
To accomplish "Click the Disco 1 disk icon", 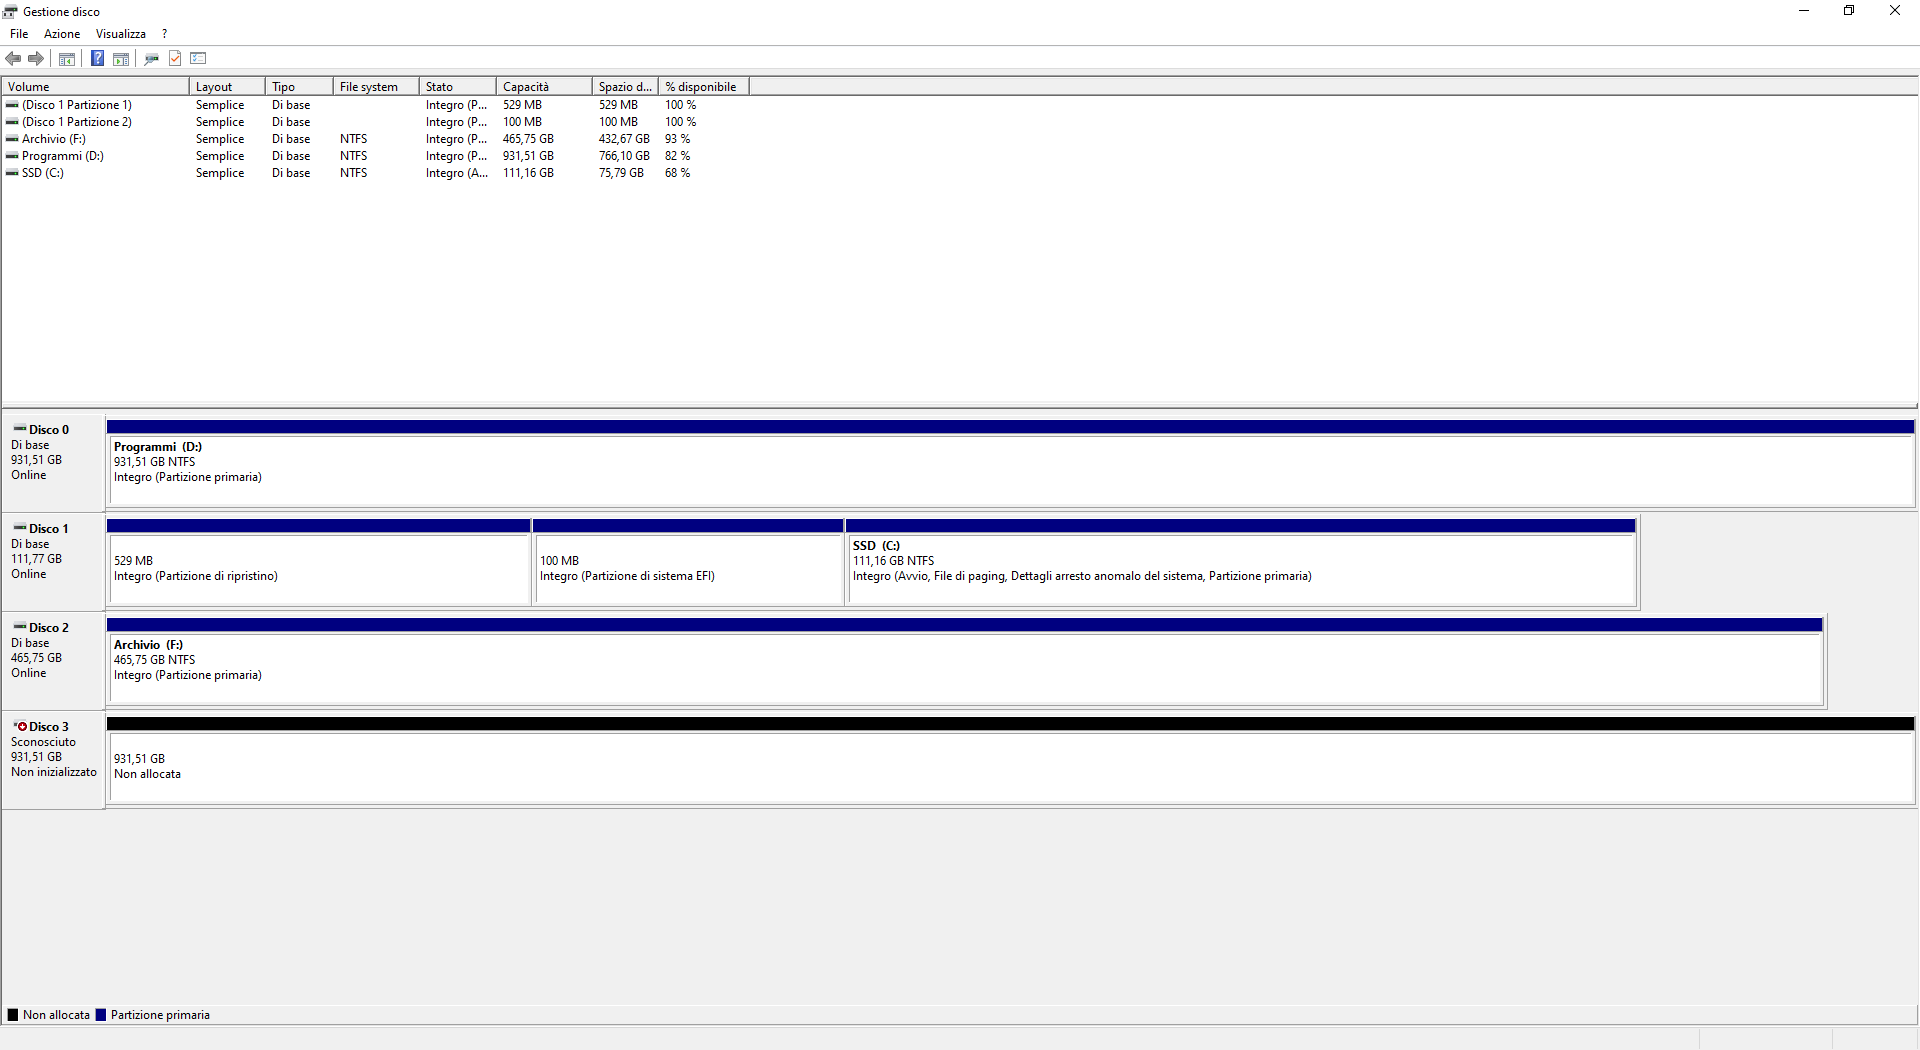I will 20,528.
